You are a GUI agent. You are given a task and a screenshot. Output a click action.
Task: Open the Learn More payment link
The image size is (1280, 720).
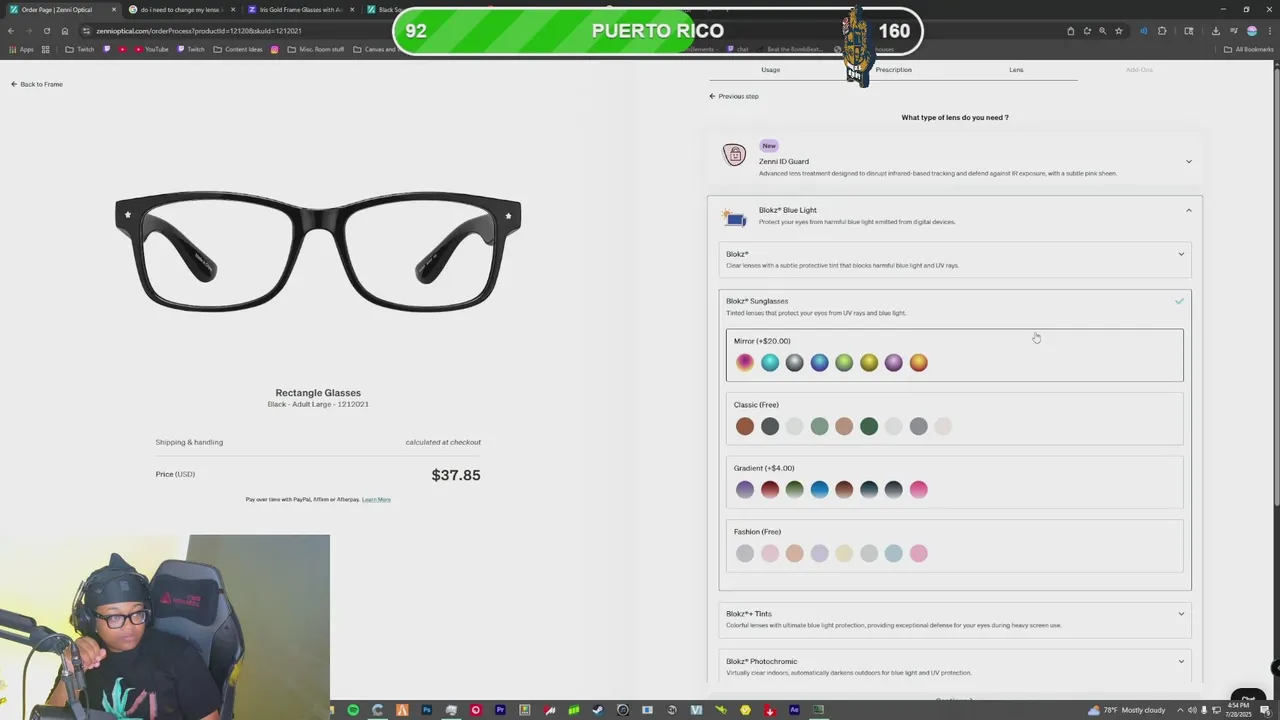(376, 499)
